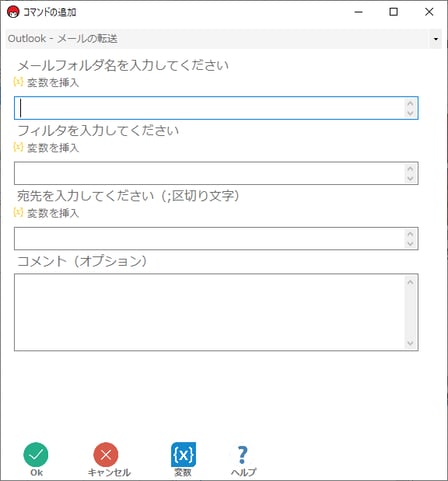The image size is (448, 481).
Task: Click variable icon under メールフォルダ名 label
Action: pyautogui.click(x=18, y=81)
